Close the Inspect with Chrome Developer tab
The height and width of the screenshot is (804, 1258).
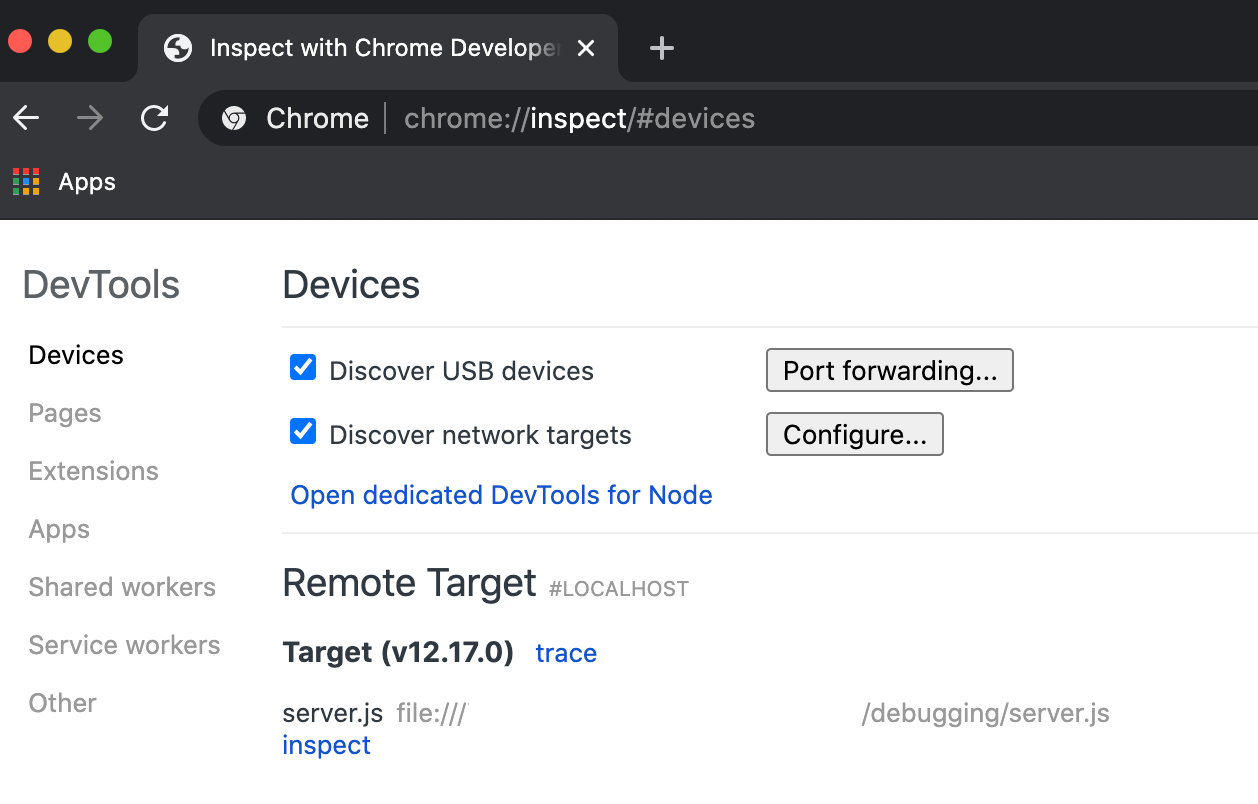click(587, 48)
